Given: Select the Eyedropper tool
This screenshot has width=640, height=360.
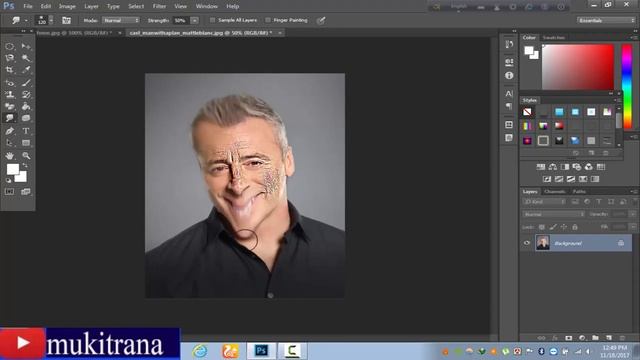Looking at the screenshot, I should (26, 70).
